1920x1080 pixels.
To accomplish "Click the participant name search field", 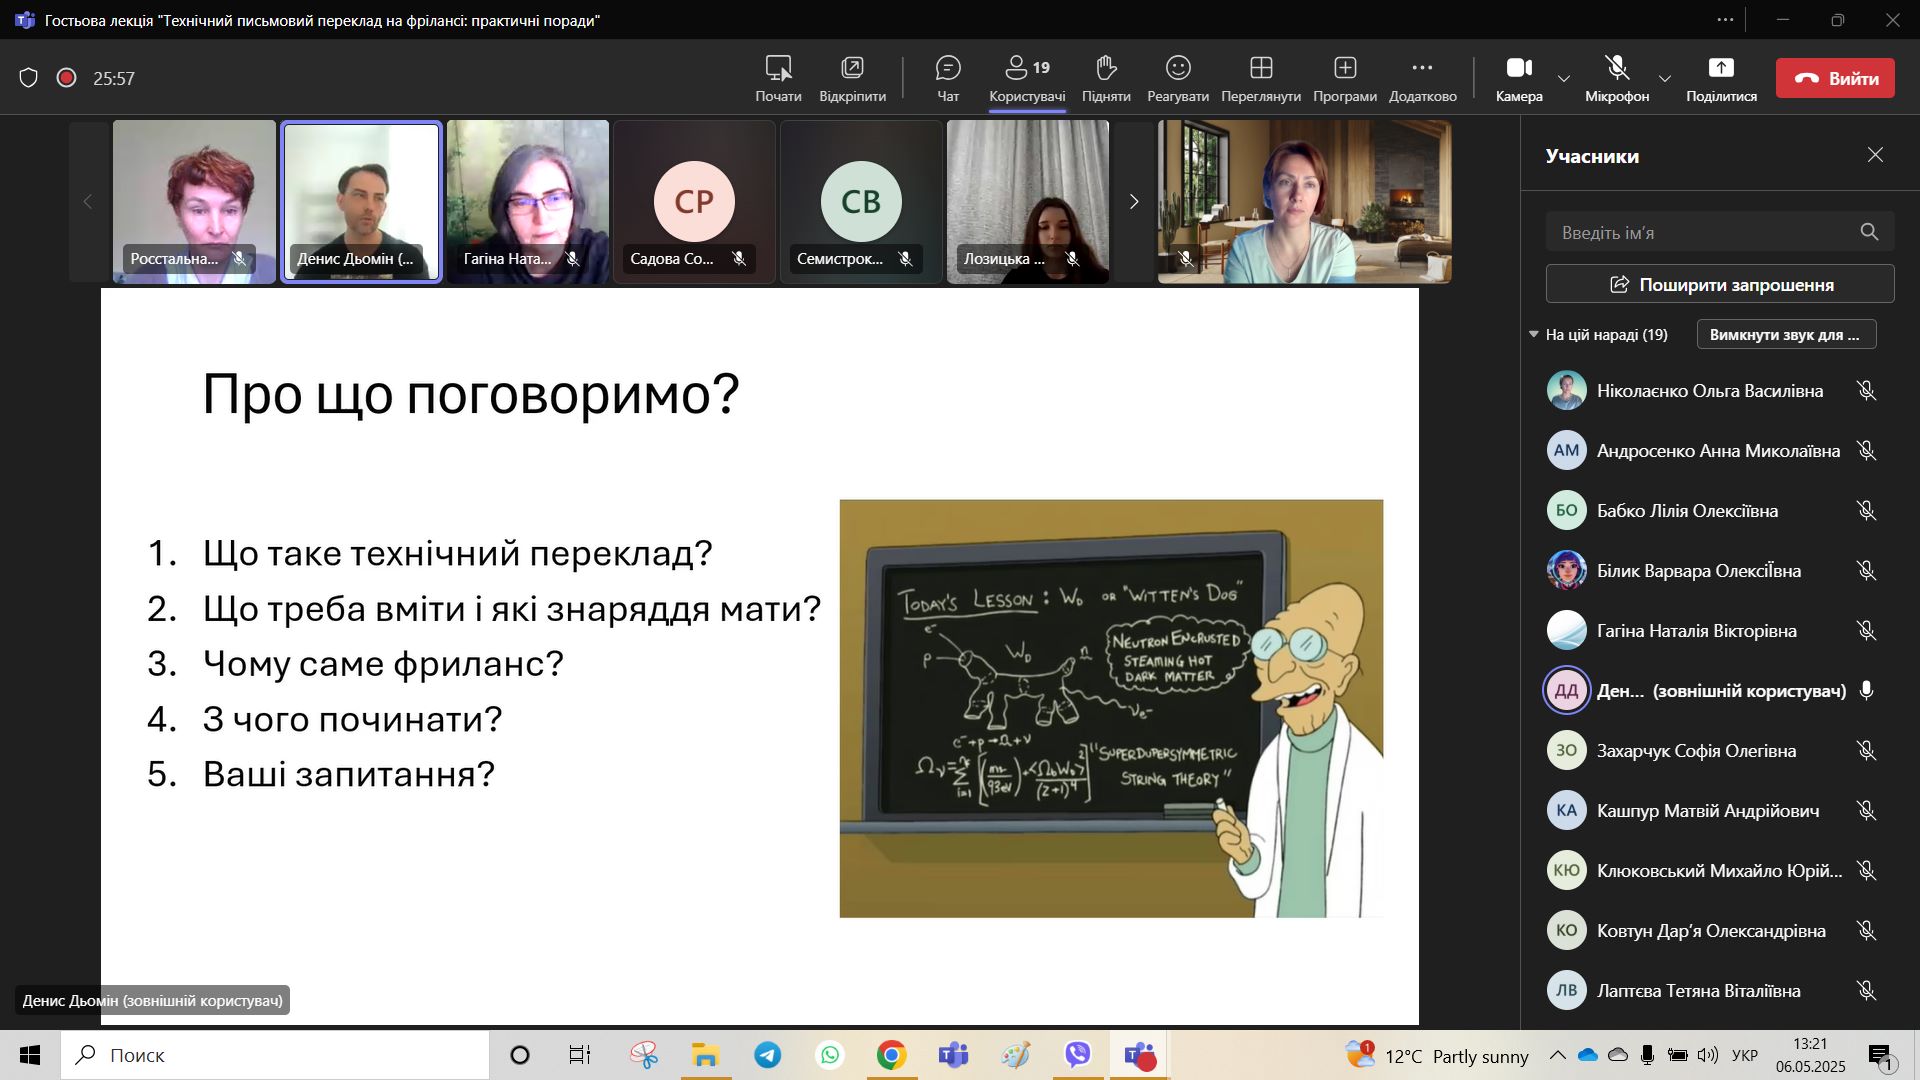I will [1702, 232].
